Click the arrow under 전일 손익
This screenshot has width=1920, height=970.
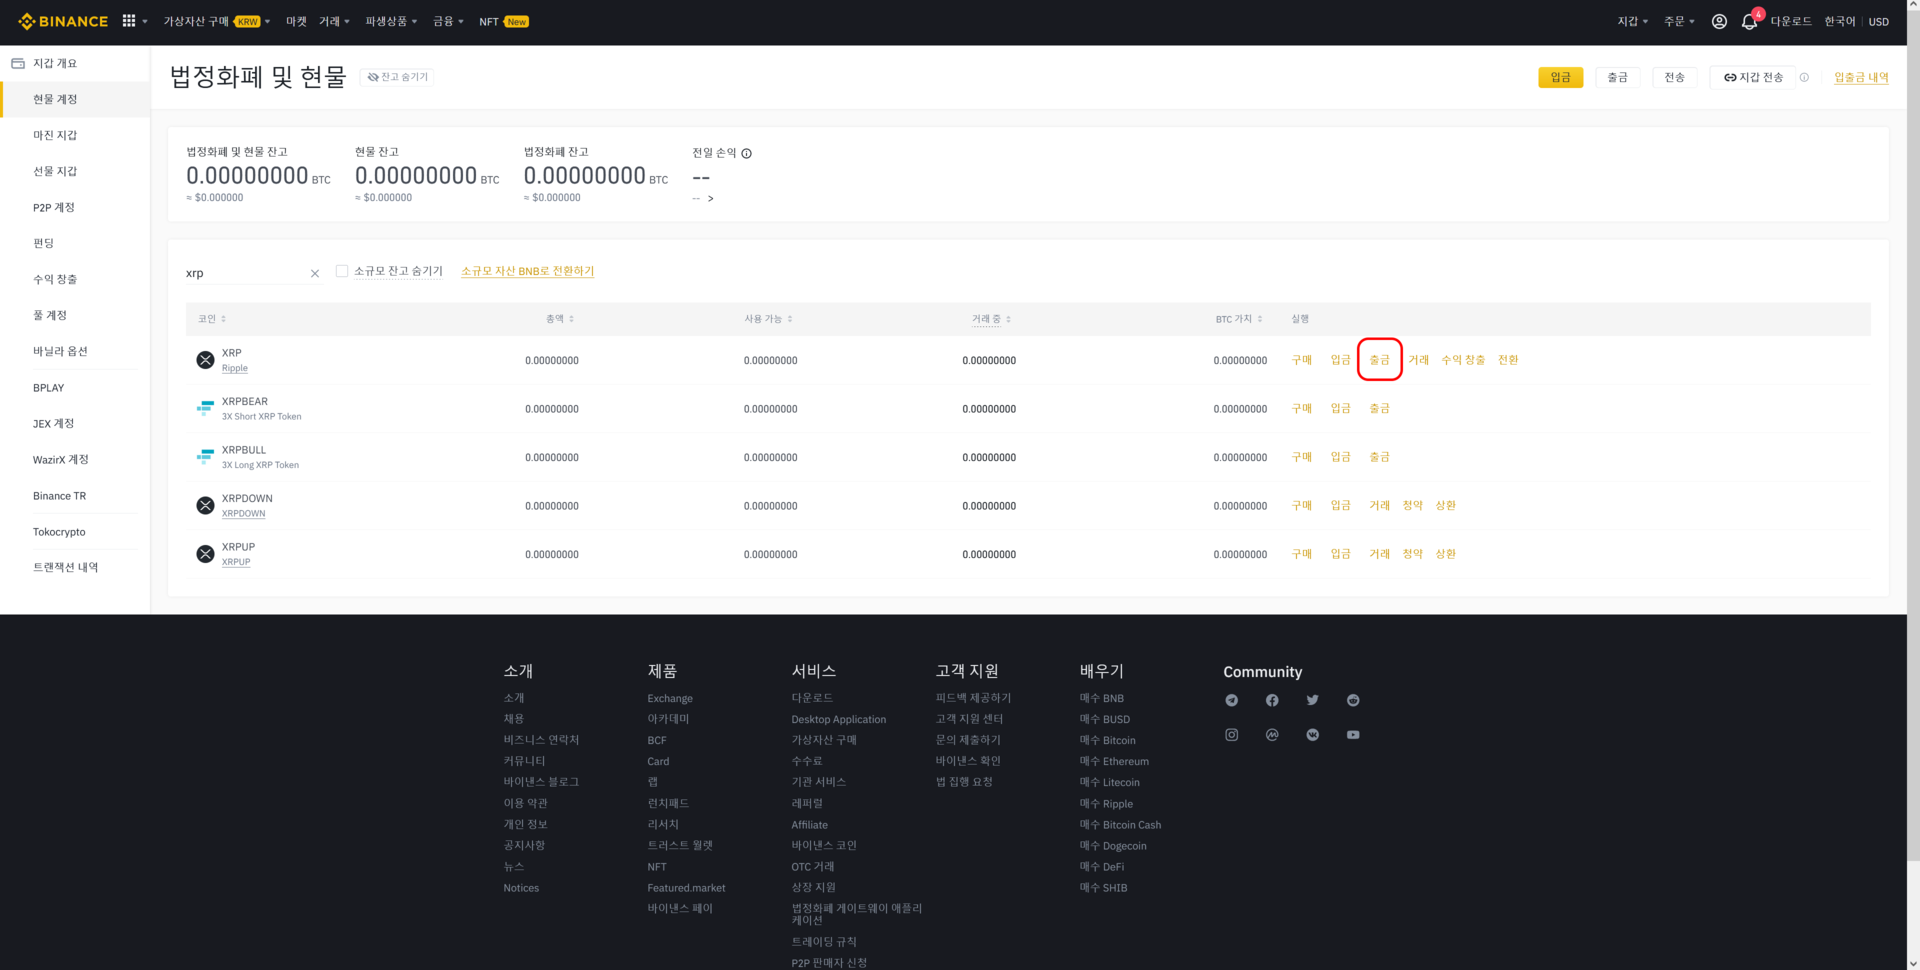(711, 199)
